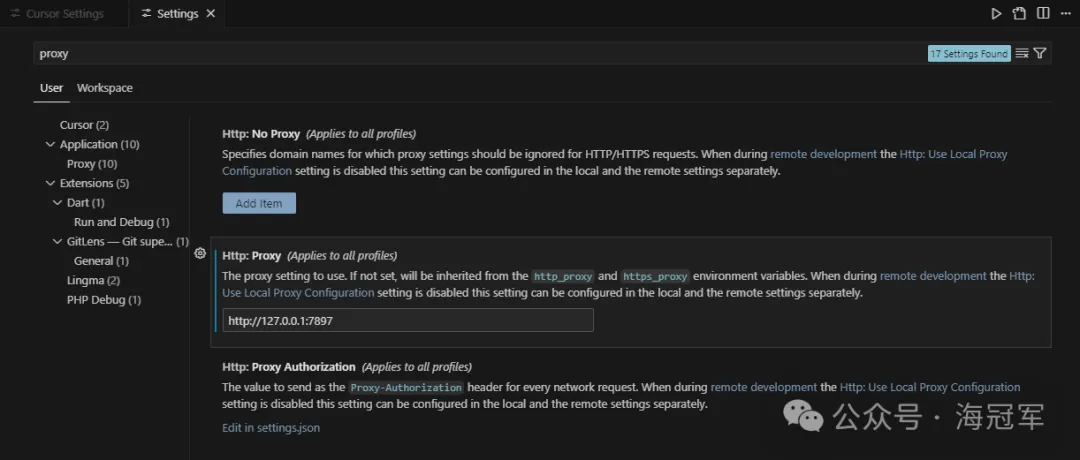The image size is (1080, 460).
Task: Open the Edit in settings.json link
Action: pyautogui.click(x=271, y=428)
